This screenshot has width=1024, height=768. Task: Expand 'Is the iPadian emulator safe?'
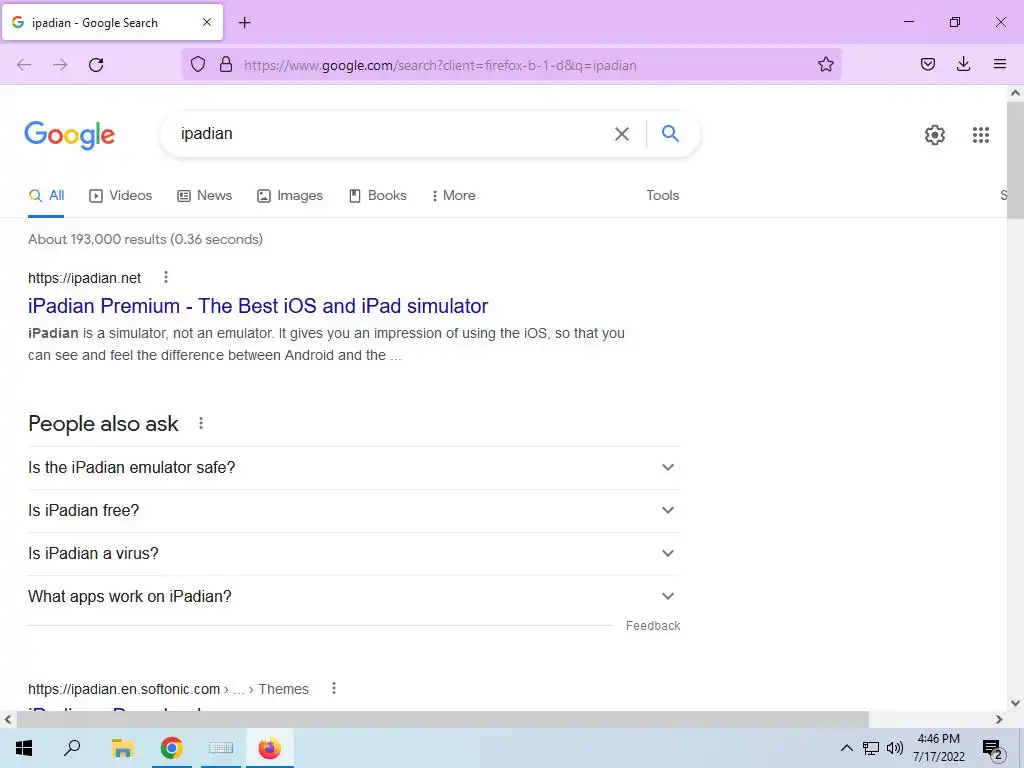[354, 468]
